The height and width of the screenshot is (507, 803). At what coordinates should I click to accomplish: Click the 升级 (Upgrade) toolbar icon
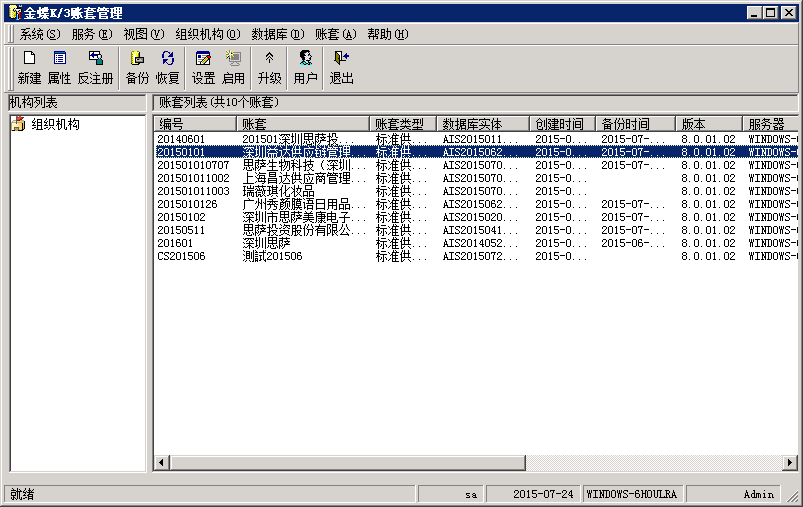pos(269,68)
